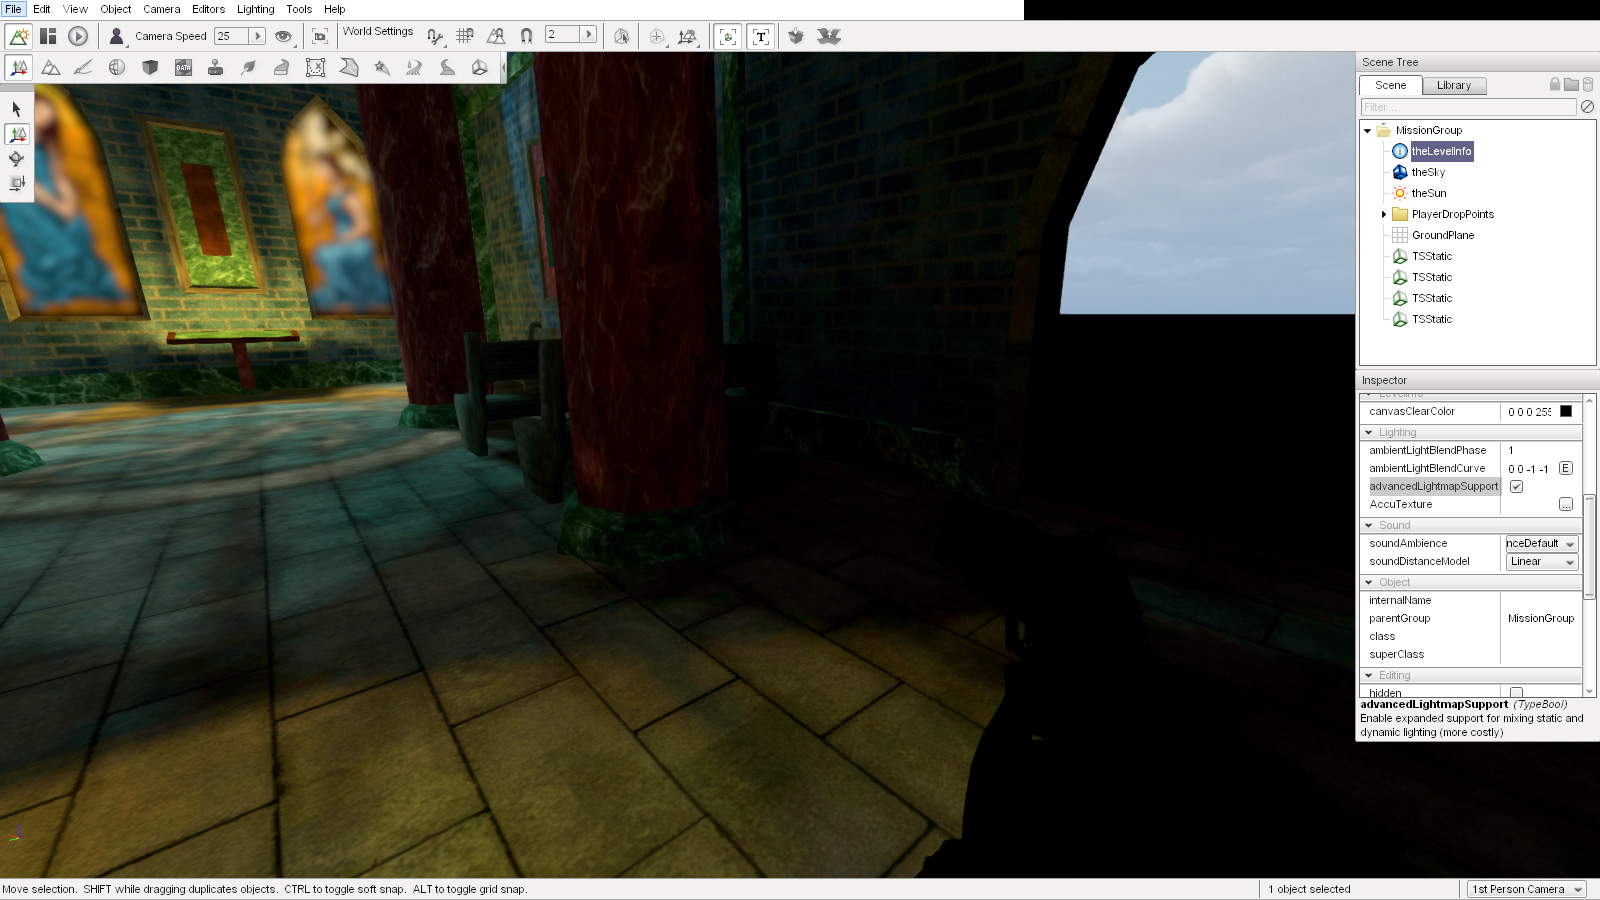Open the World Editor mode icon
This screenshot has height=900, width=1600.
[x=18, y=36]
